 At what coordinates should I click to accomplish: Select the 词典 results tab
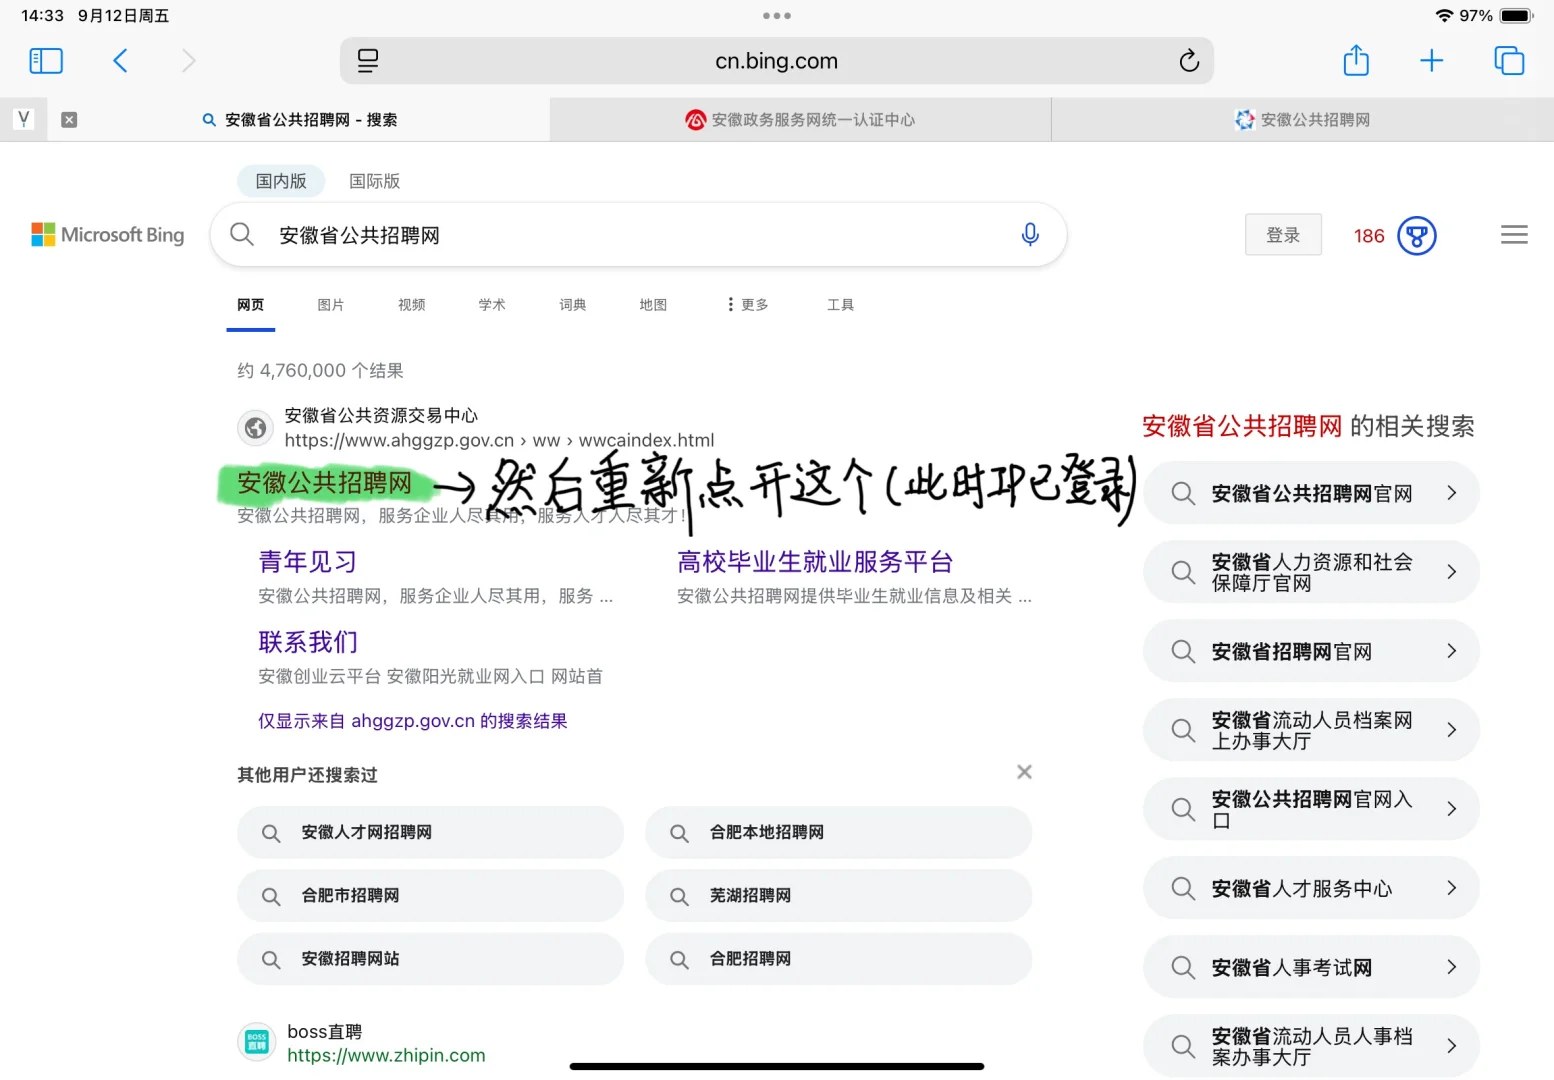pyautogui.click(x=573, y=305)
